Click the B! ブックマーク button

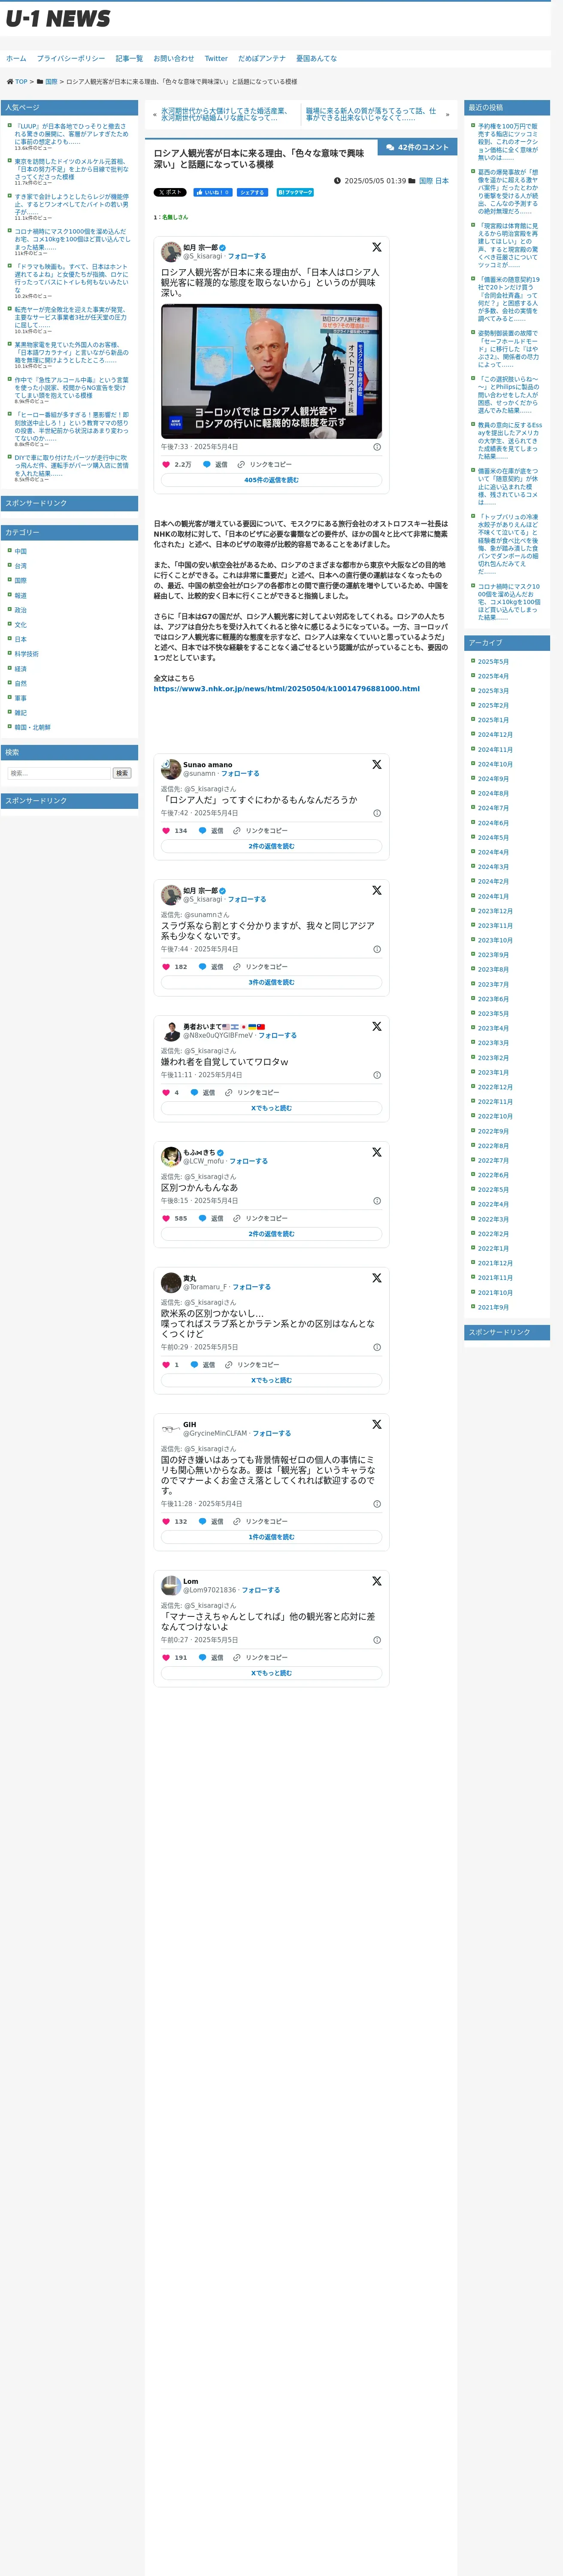coord(295,192)
